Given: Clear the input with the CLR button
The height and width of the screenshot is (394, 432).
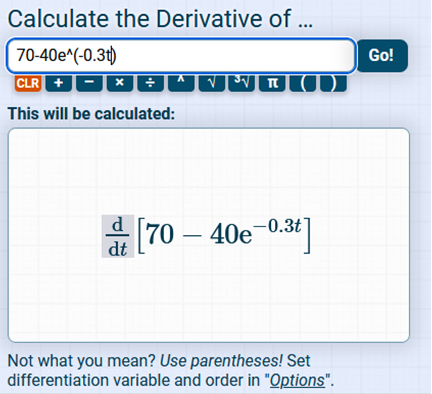Looking at the screenshot, I should pos(28,83).
